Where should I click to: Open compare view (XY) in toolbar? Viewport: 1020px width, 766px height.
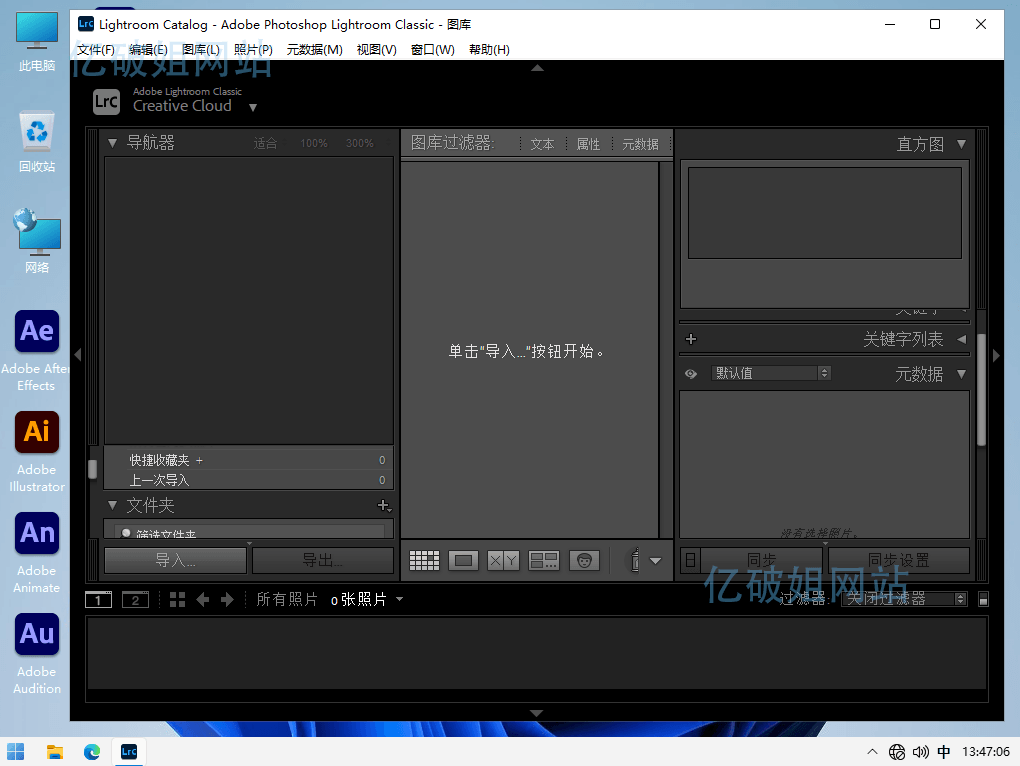(x=503, y=561)
